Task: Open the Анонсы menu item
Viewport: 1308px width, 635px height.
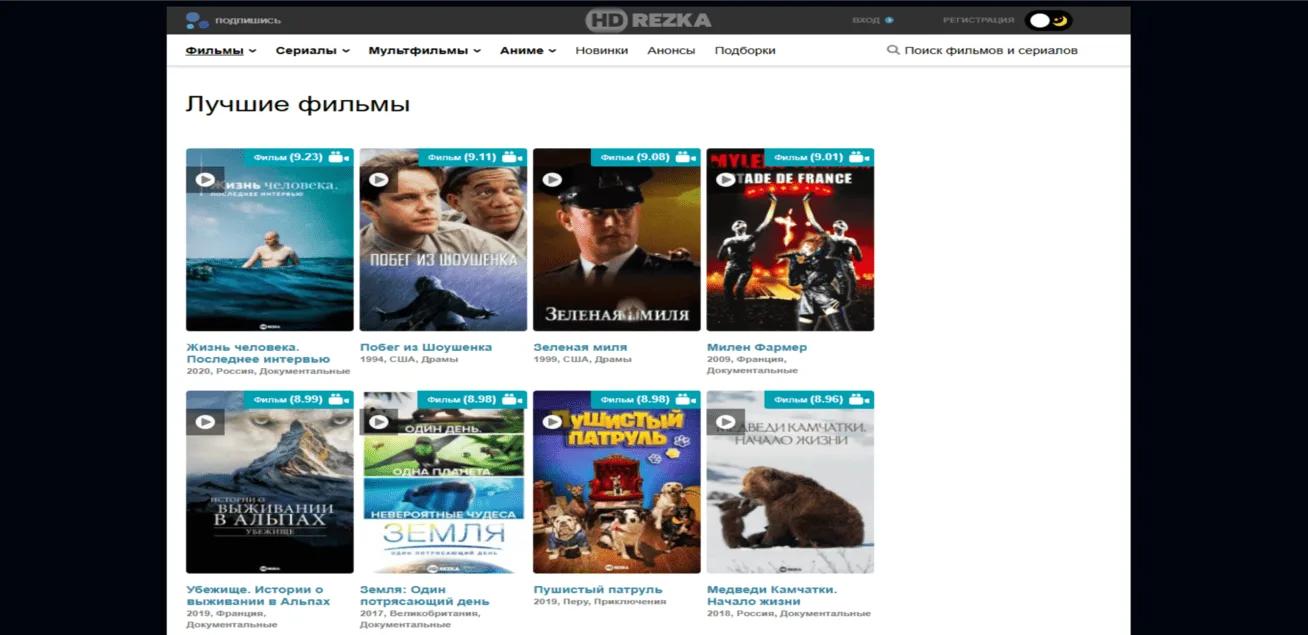Action: click(x=671, y=51)
